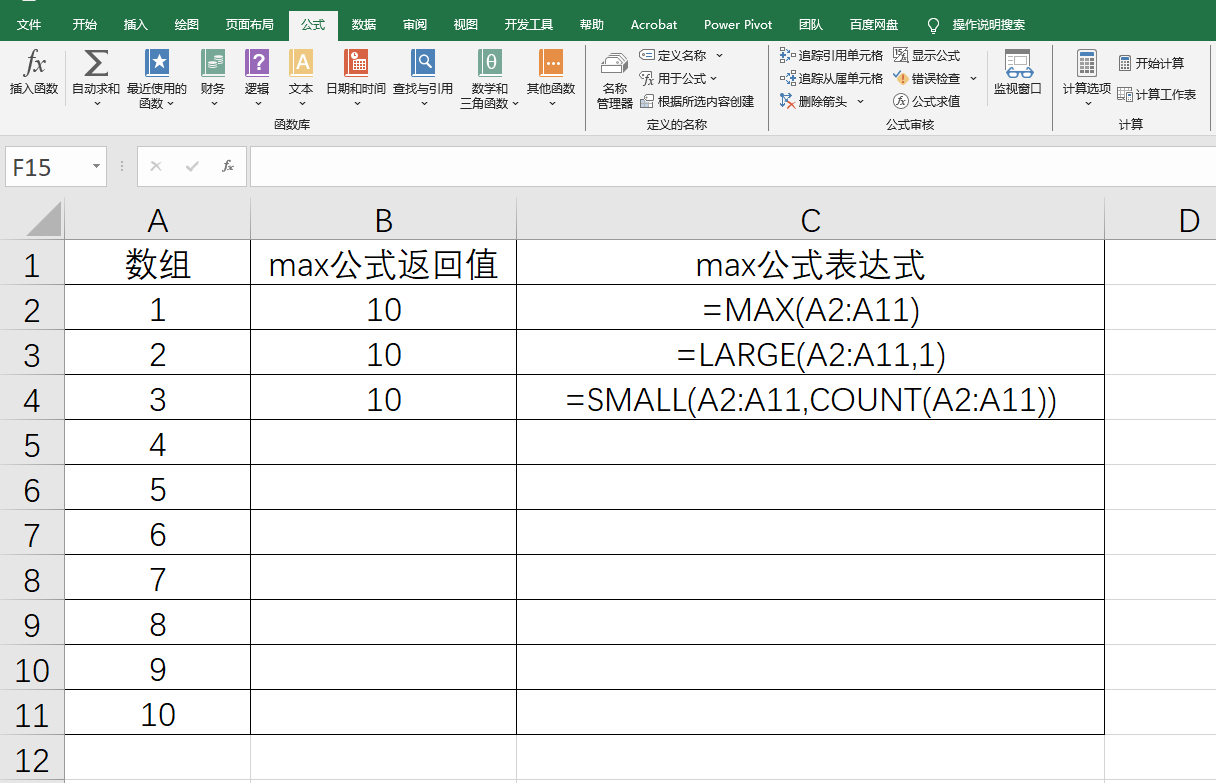Switch to the Review (审阅) tab
Viewport: 1216px width, 783px height.
point(415,25)
